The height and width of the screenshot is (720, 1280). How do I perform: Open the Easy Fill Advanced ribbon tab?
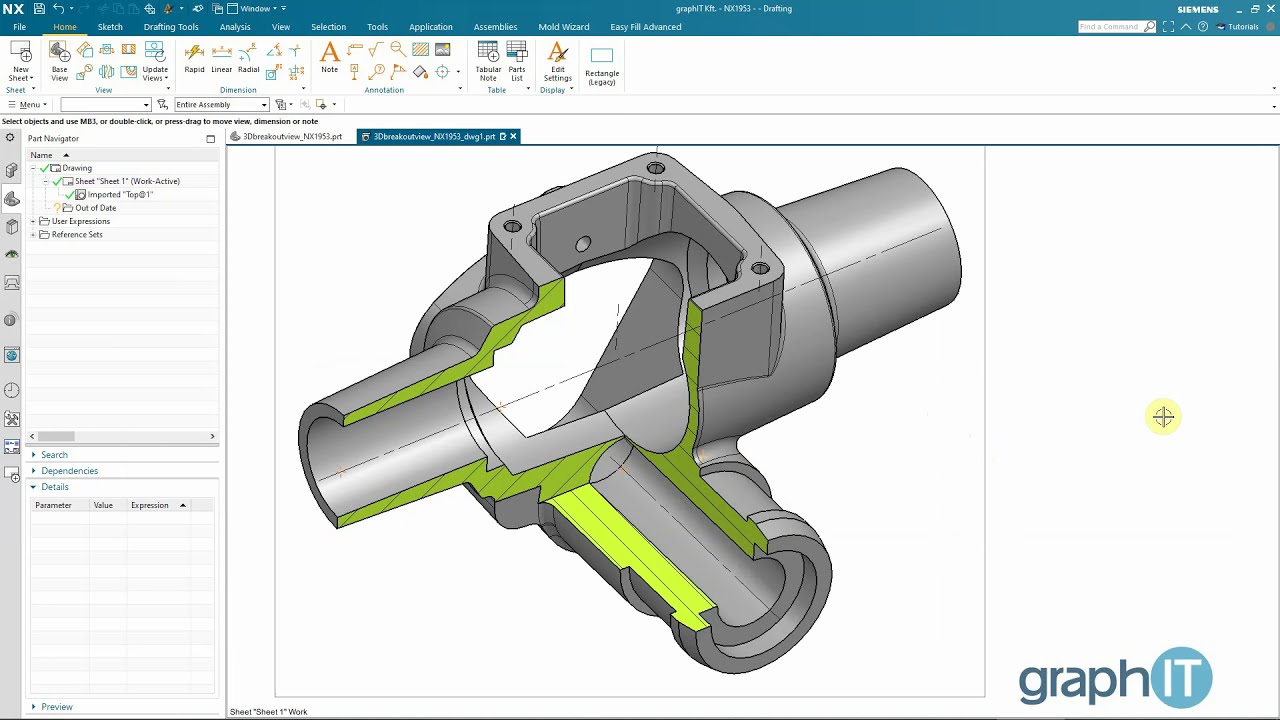point(646,27)
